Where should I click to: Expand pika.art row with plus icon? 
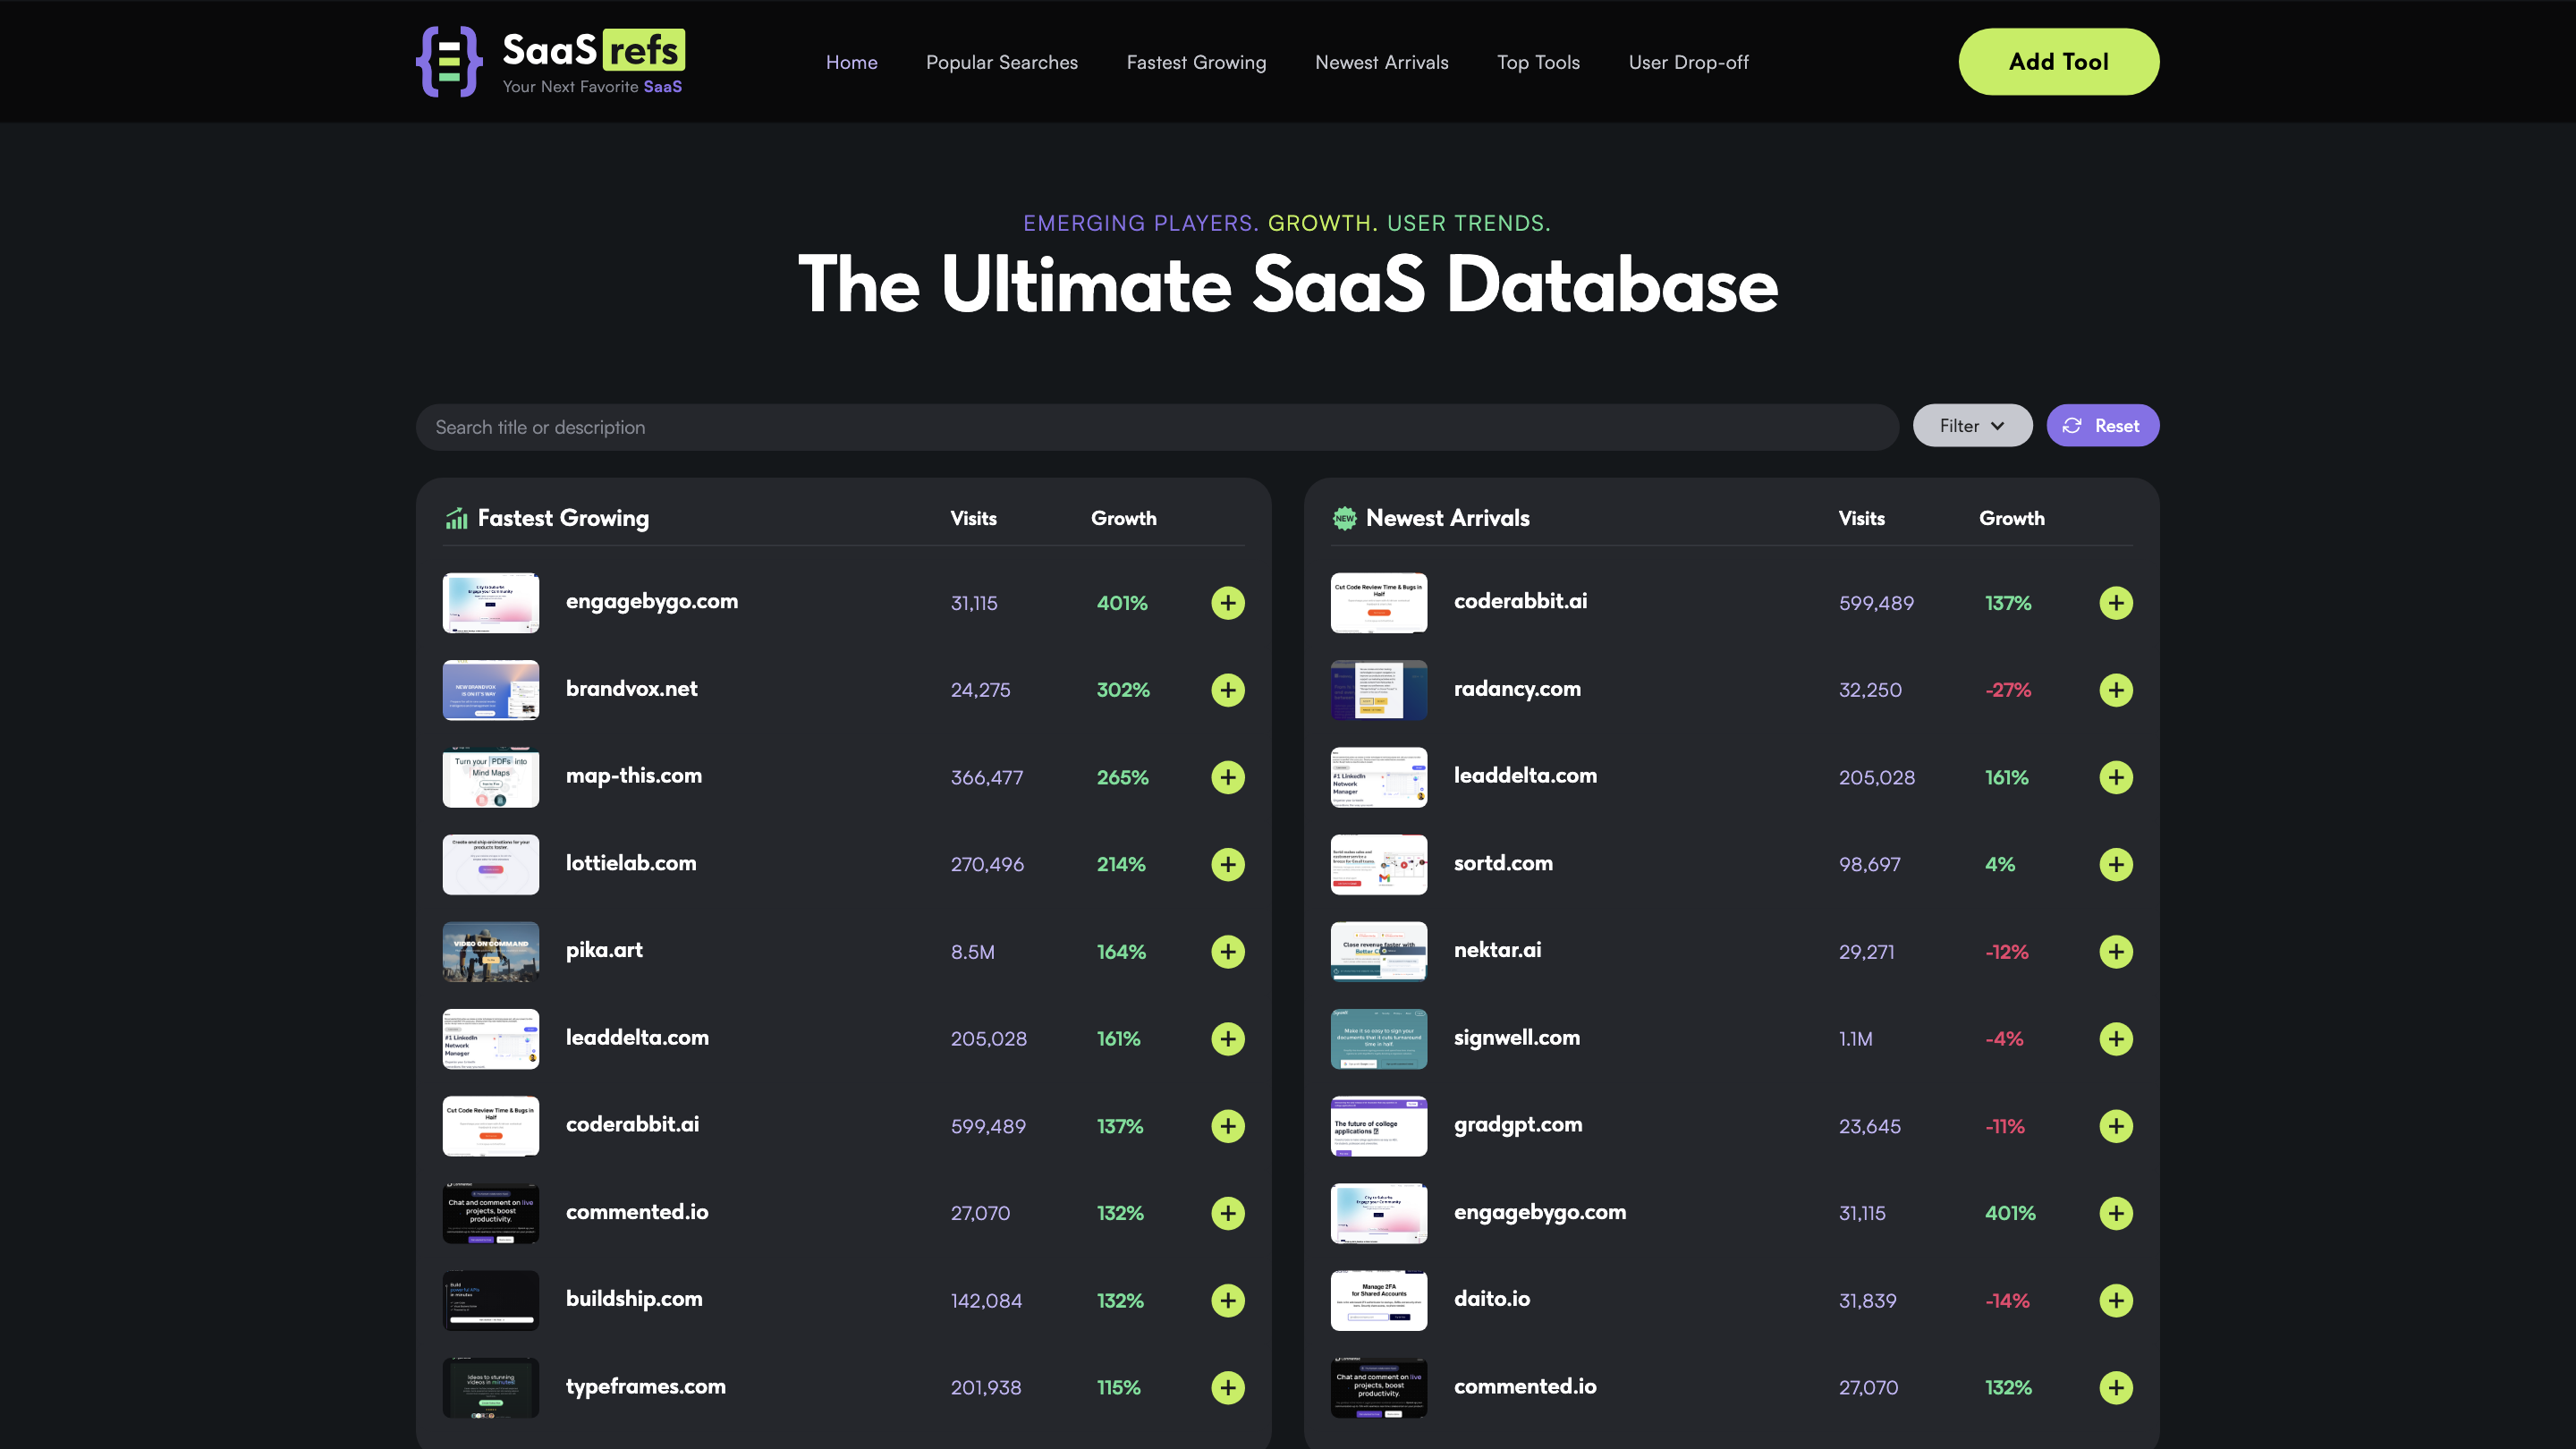pyautogui.click(x=1227, y=951)
